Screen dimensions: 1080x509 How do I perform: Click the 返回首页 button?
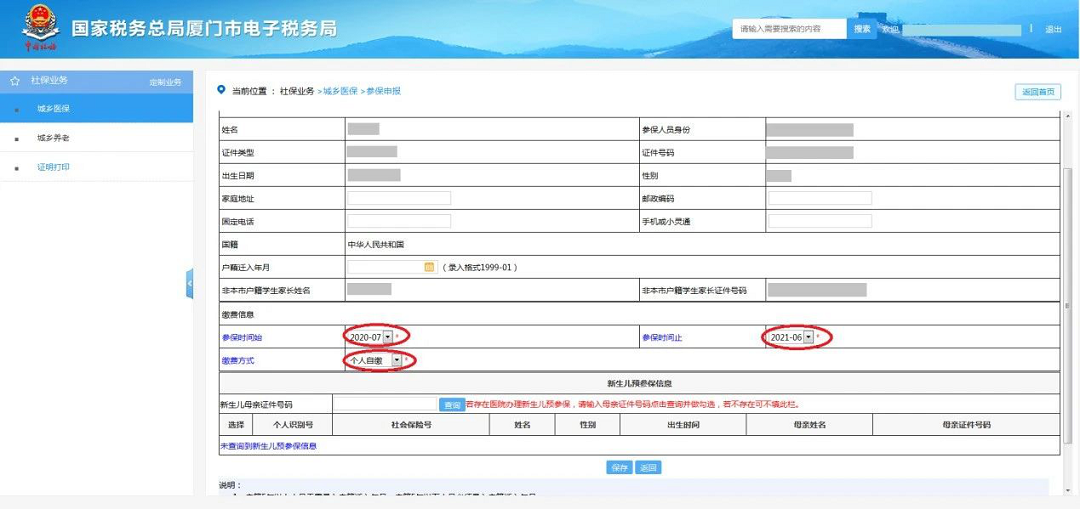point(1038,92)
